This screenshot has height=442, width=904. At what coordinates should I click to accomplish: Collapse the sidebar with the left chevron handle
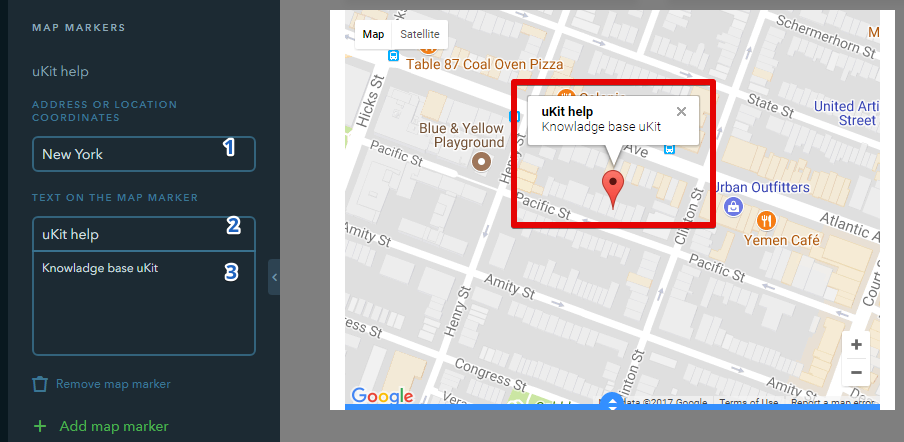pos(274,277)
